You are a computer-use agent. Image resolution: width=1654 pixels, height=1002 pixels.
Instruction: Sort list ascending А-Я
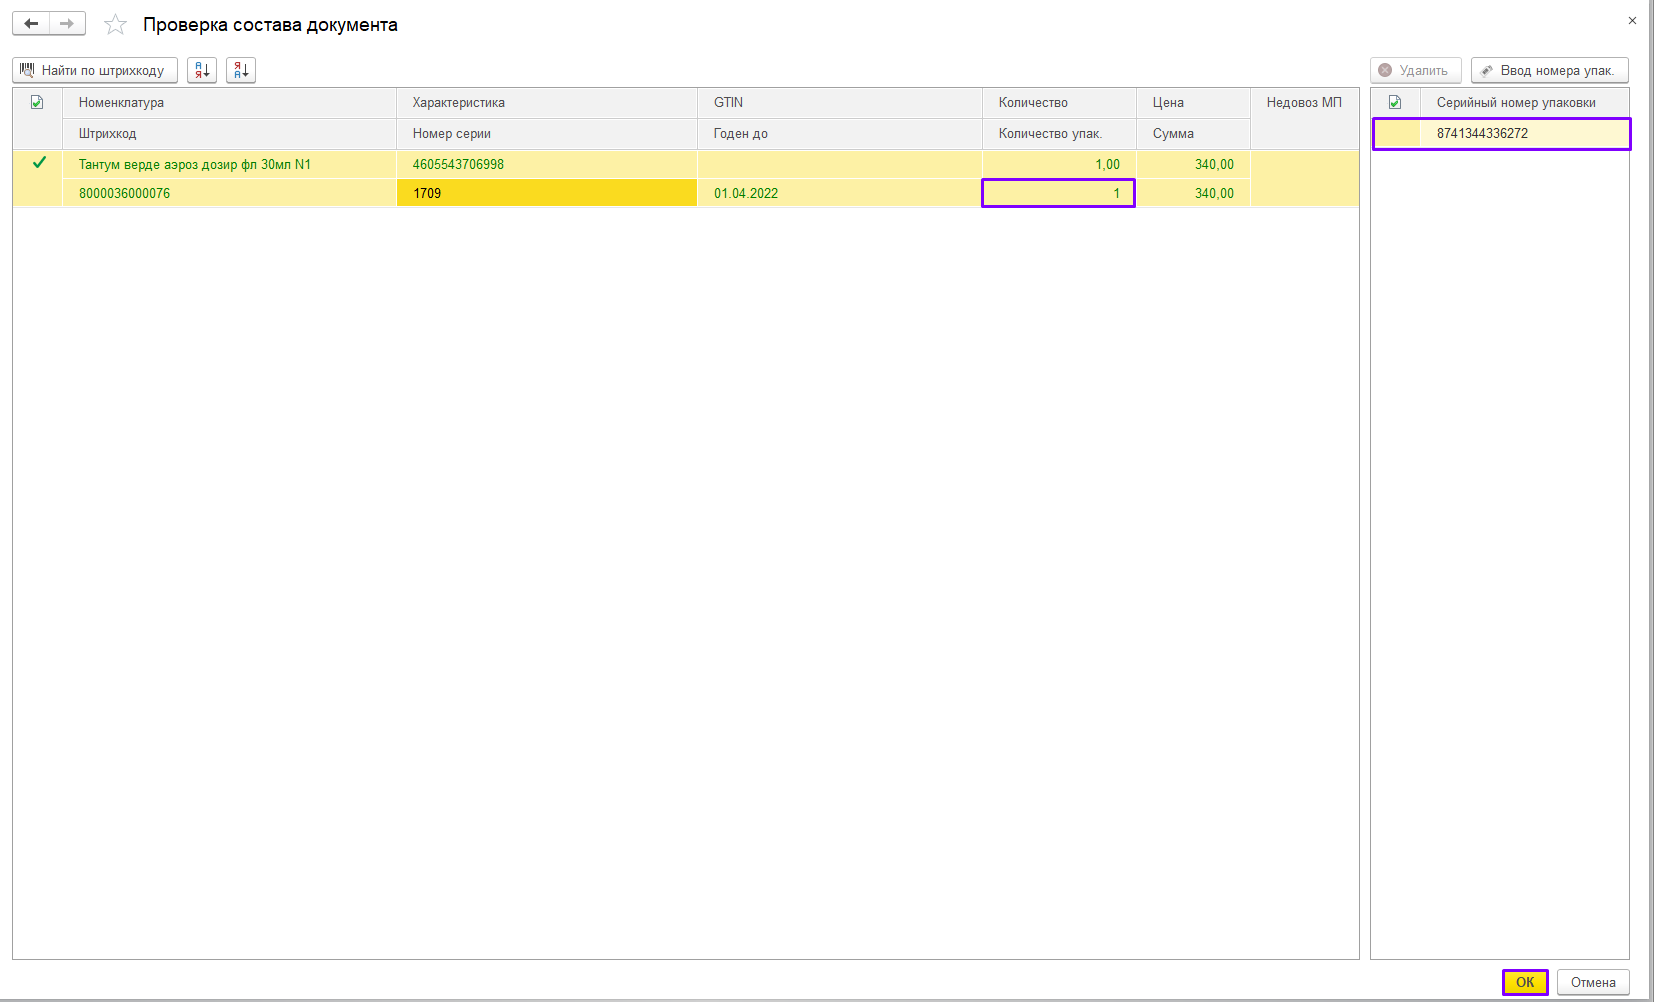pyautogui.click(x=202, y=70)
